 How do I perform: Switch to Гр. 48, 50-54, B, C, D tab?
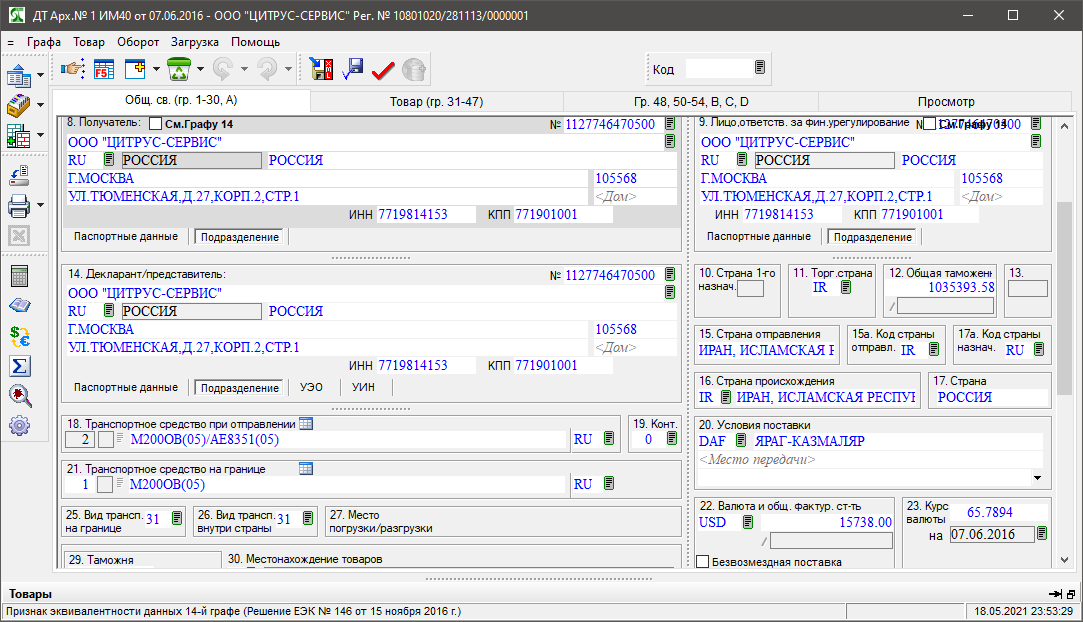tap(691, 101)
